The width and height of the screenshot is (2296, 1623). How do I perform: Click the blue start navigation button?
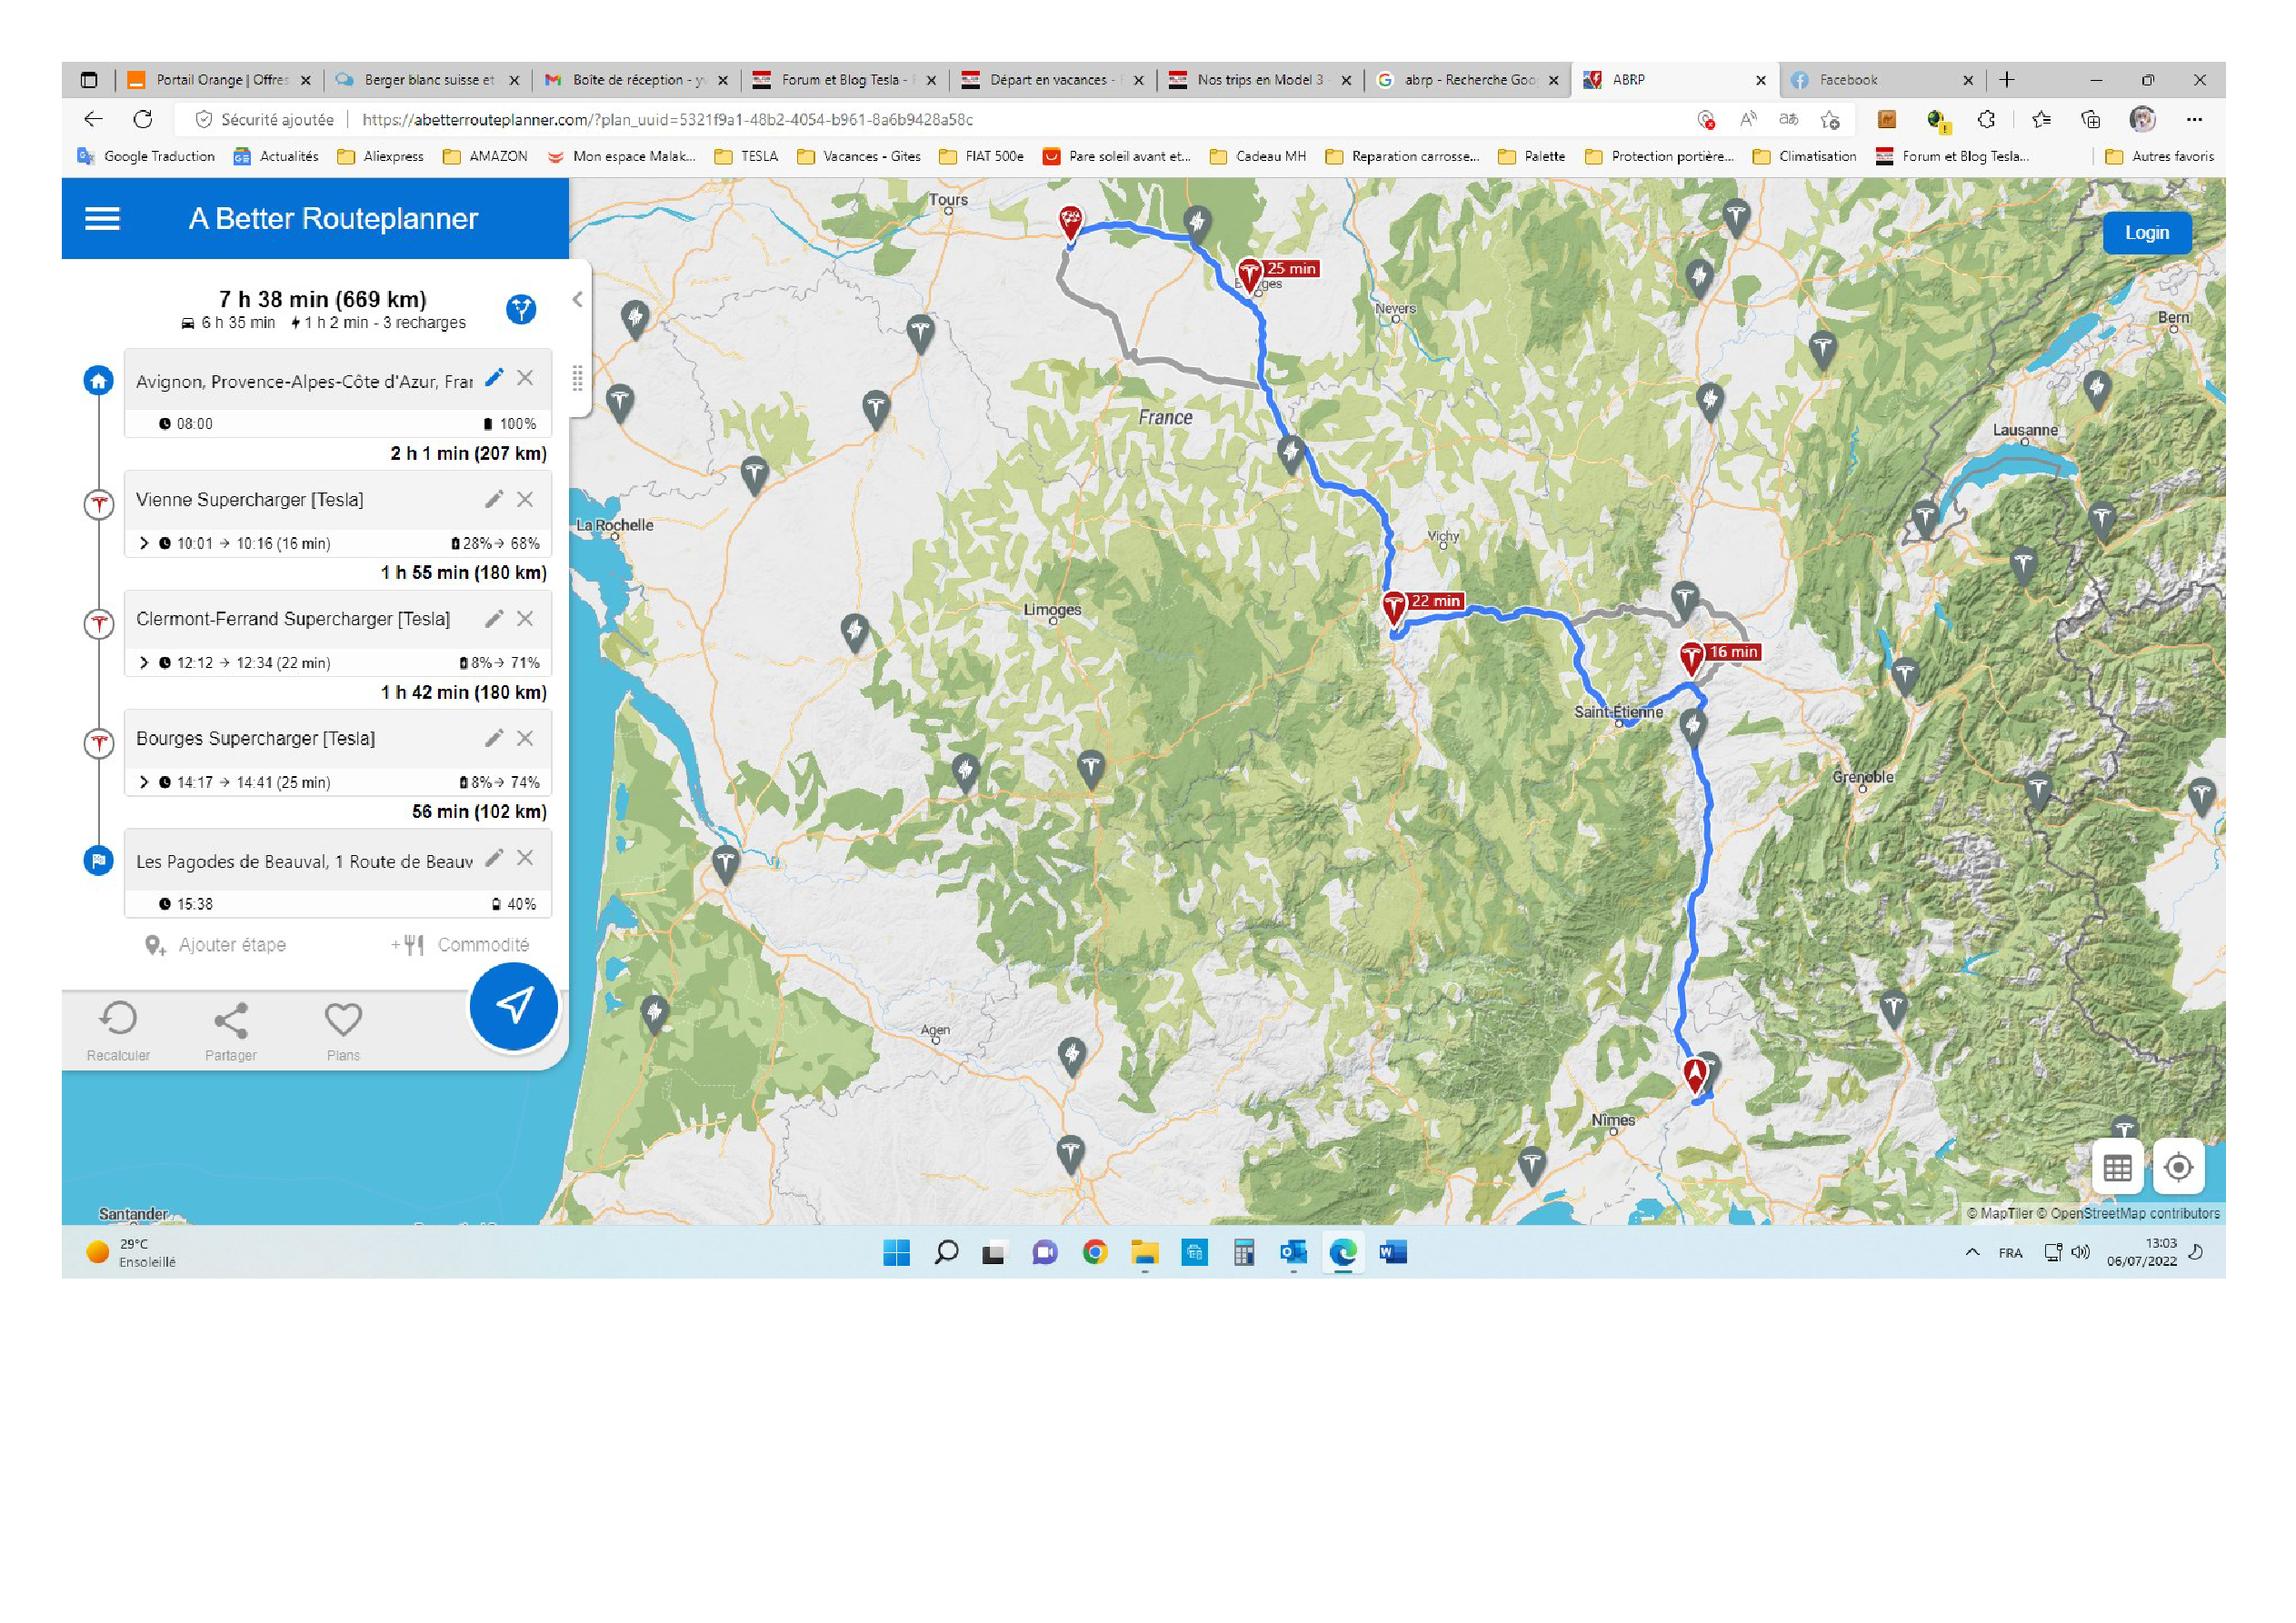click(x=514, y=1006)
